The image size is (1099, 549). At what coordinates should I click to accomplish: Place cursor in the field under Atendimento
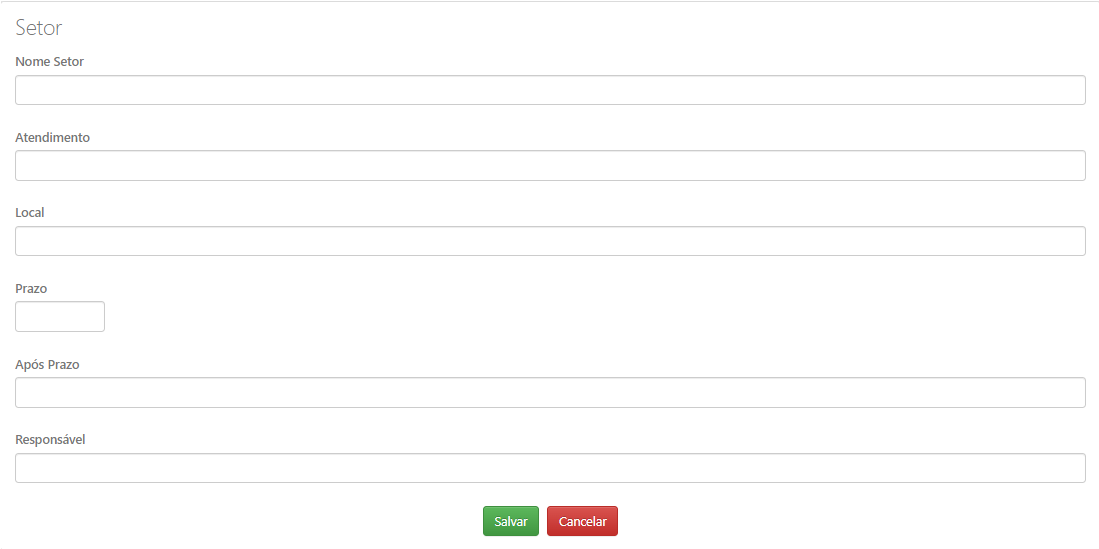coord(550,165)
